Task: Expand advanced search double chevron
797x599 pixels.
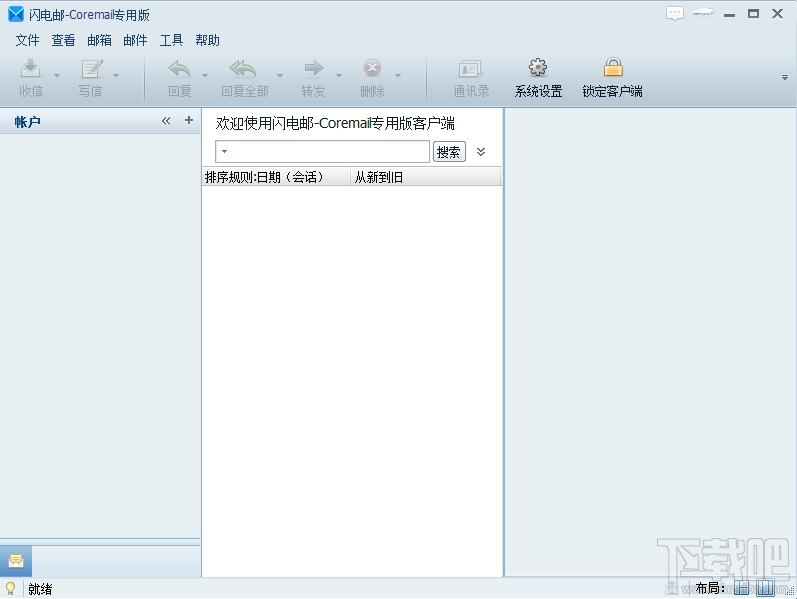Action: (481, 152)
